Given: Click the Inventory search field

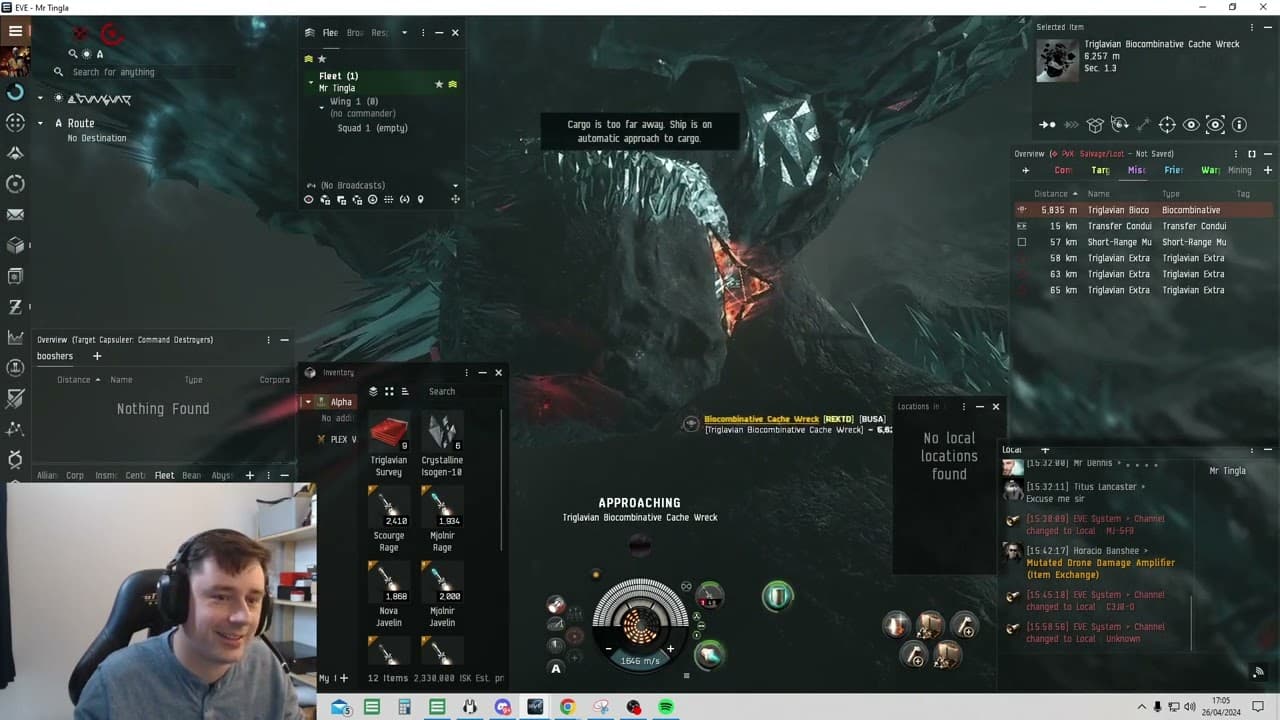Looking at the screenshot, I should pyautogui.click(x=462, y=392).
